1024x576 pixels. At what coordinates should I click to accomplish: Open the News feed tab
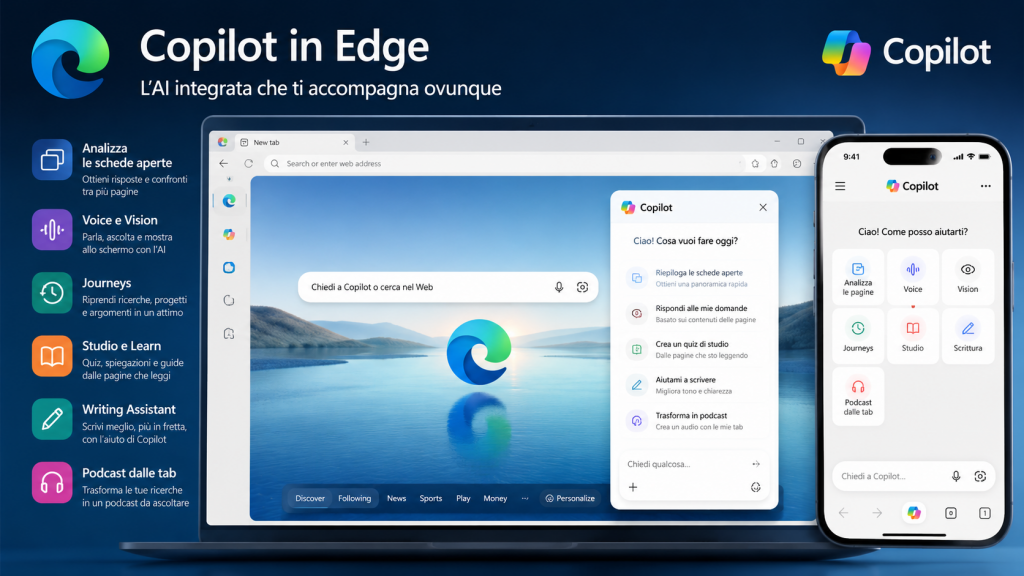coord(396,498)
